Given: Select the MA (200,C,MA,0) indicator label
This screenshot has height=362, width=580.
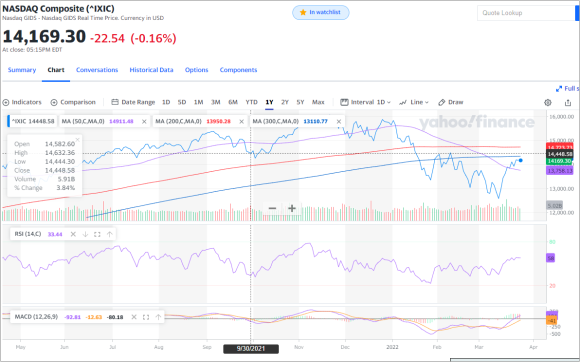Looking at the screenshot, I should (178, 121).
